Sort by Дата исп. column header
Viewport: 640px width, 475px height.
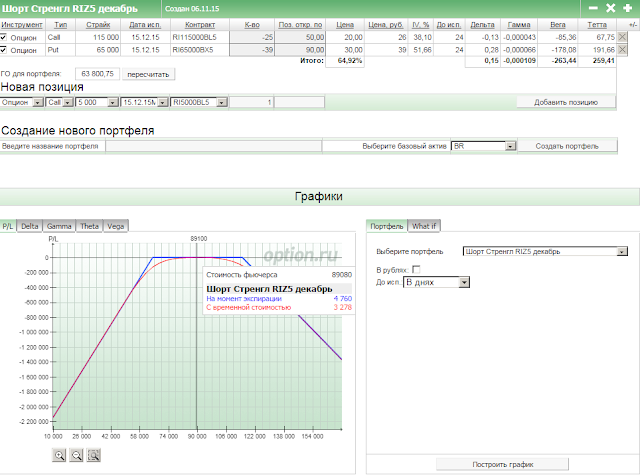(145, 25)
